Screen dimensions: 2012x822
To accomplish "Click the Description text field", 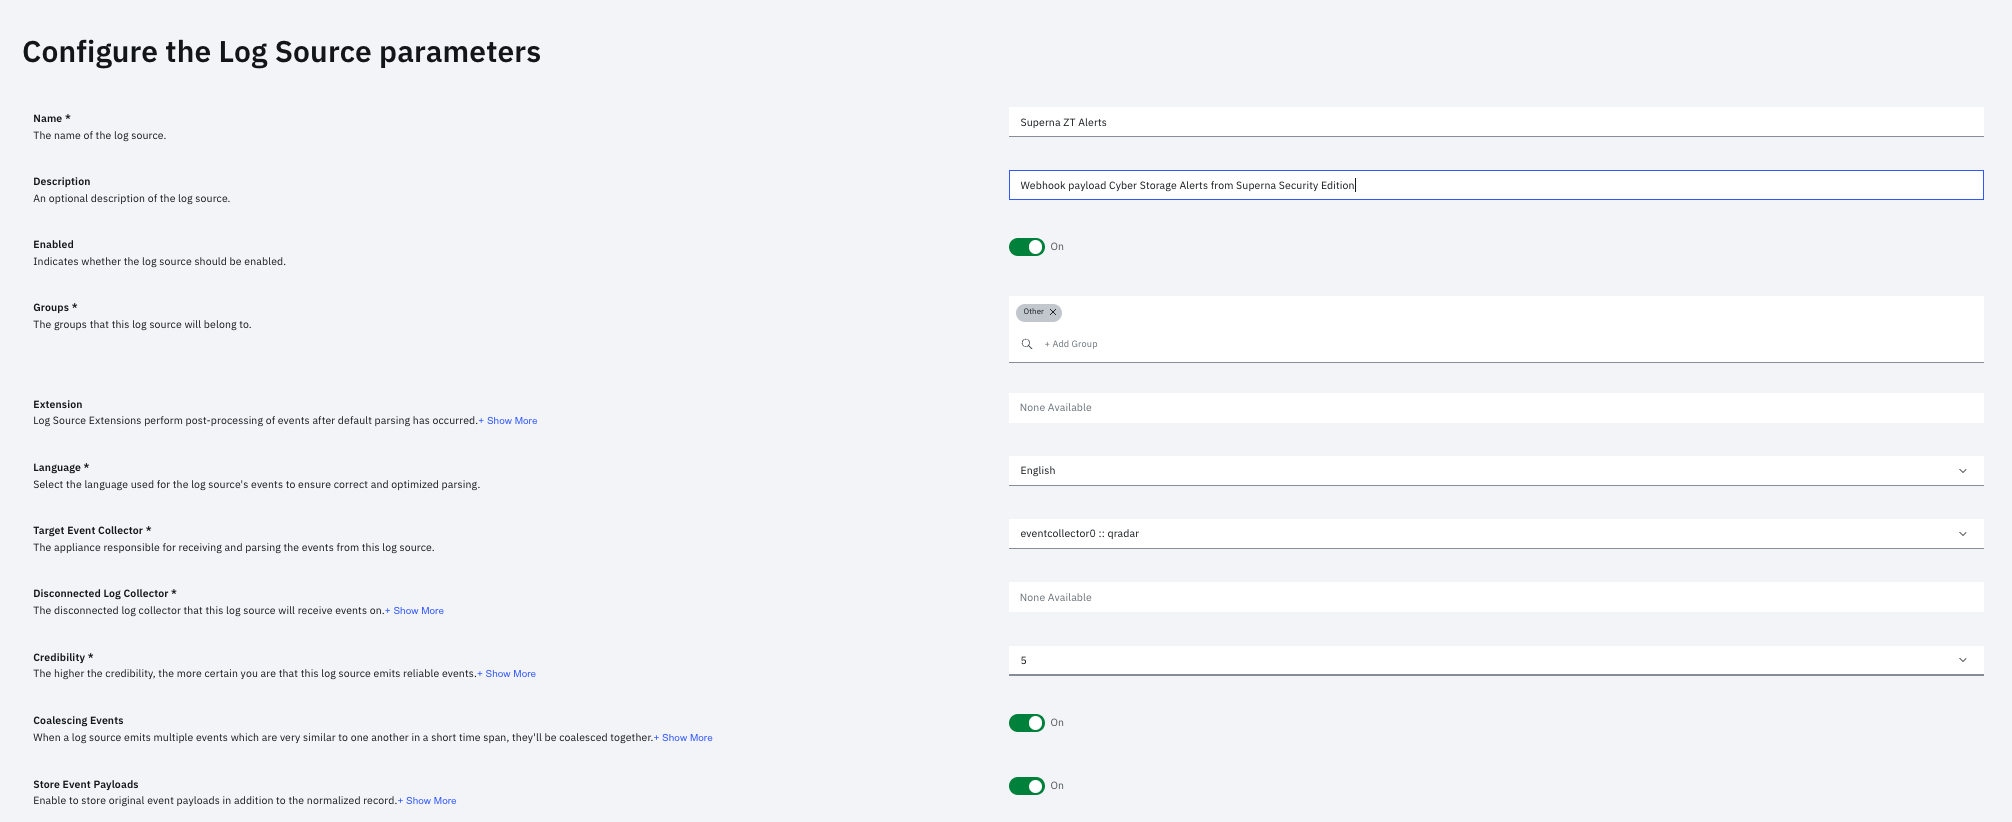I will (x=1494, y=185).
